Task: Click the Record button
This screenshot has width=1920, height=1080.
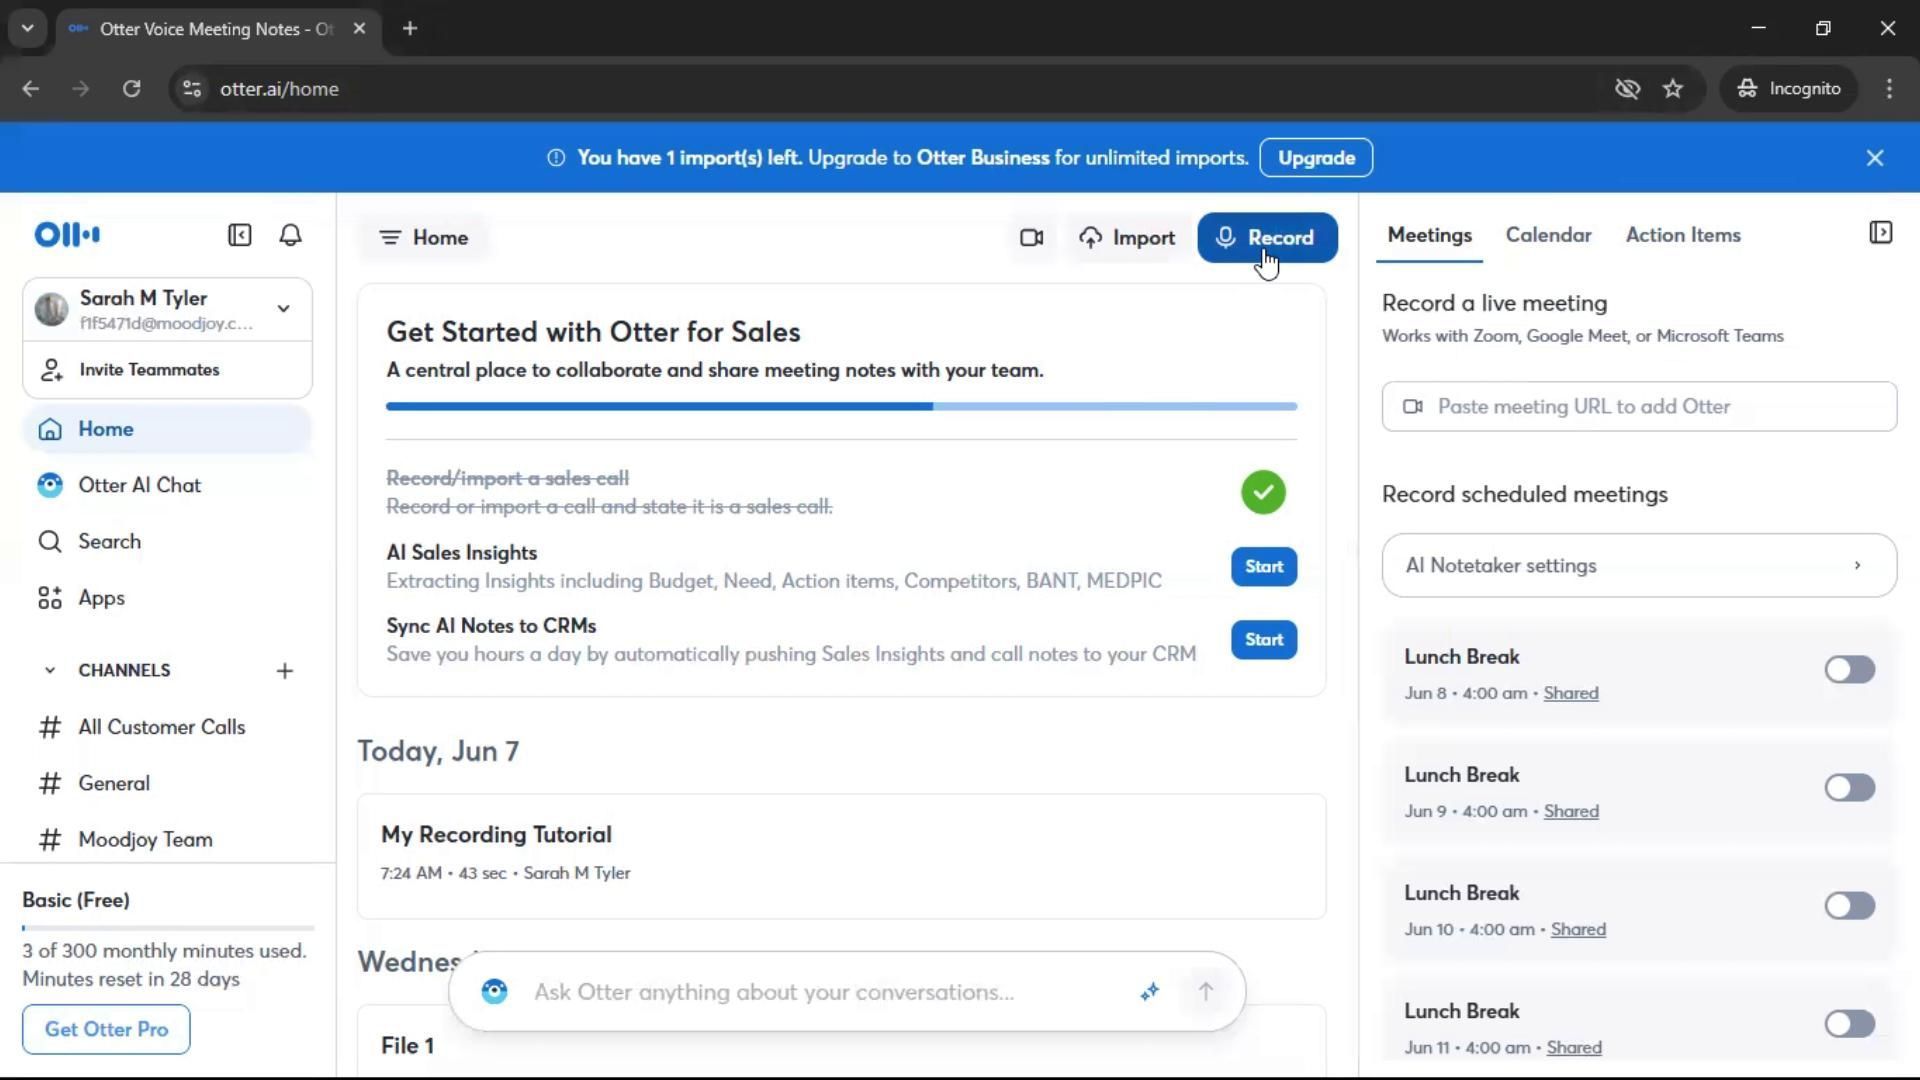Action: [1266, 238]
